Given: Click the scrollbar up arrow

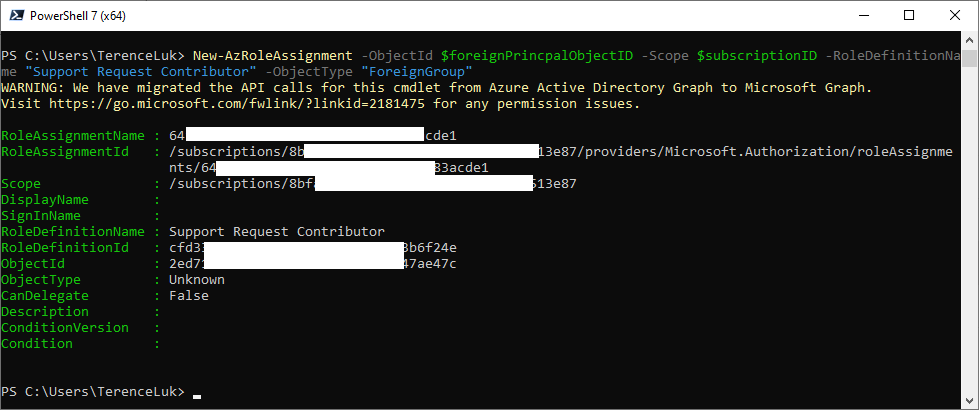Looking at the screenshot, I should click(x=969, y=39).
